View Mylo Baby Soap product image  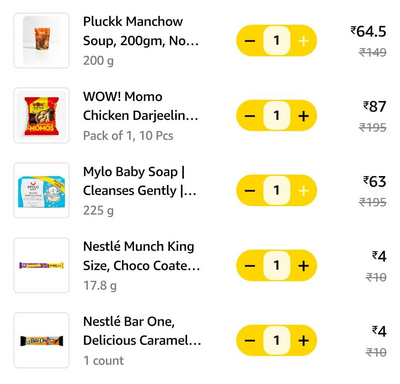click(x=41, y=190)
